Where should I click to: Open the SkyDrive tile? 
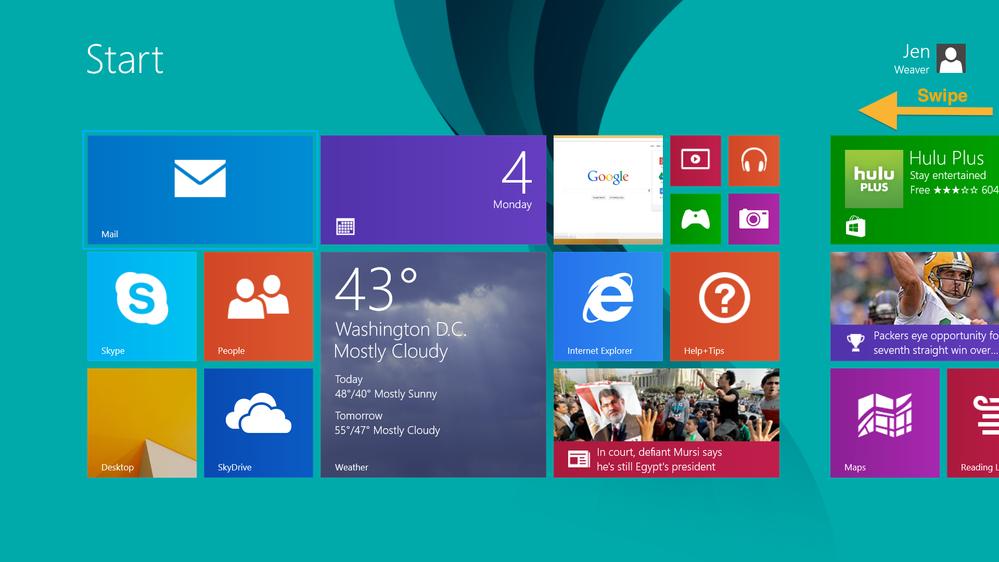click(x=259, y=423)
